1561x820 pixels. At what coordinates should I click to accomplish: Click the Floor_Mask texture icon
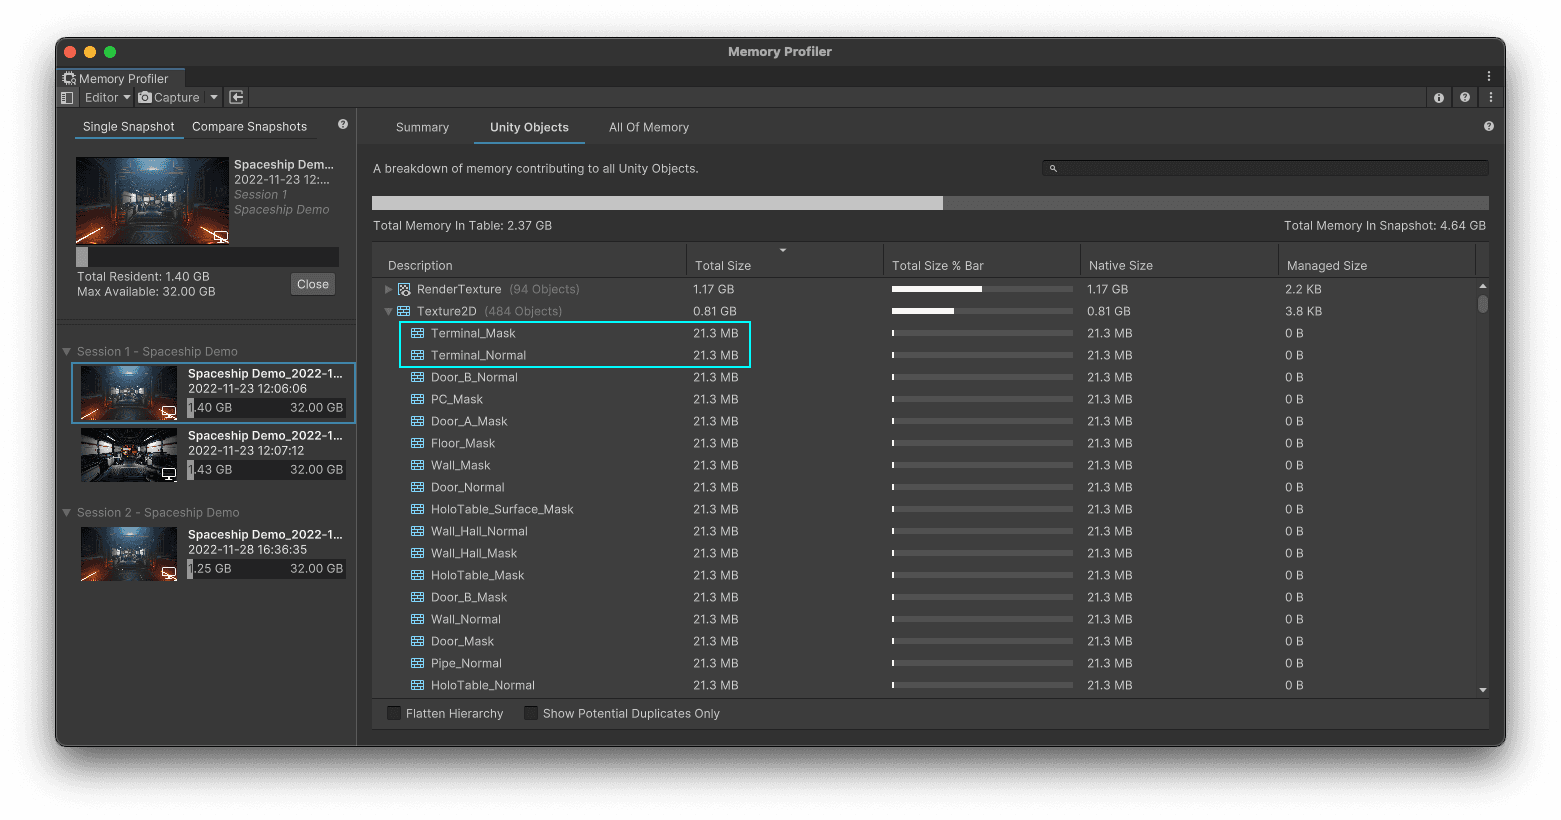[x=418, y=443]
